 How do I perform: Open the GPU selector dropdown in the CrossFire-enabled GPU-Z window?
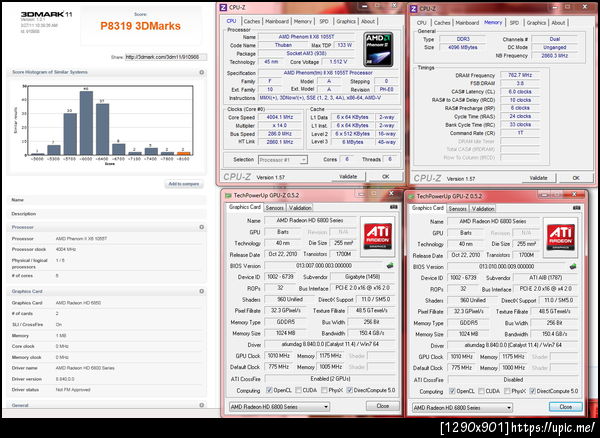[279, 407]
